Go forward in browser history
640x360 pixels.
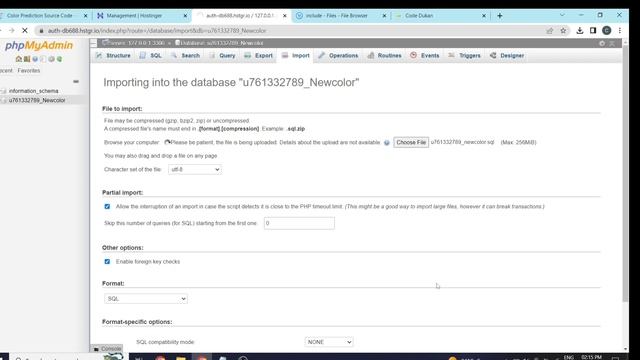11,31
